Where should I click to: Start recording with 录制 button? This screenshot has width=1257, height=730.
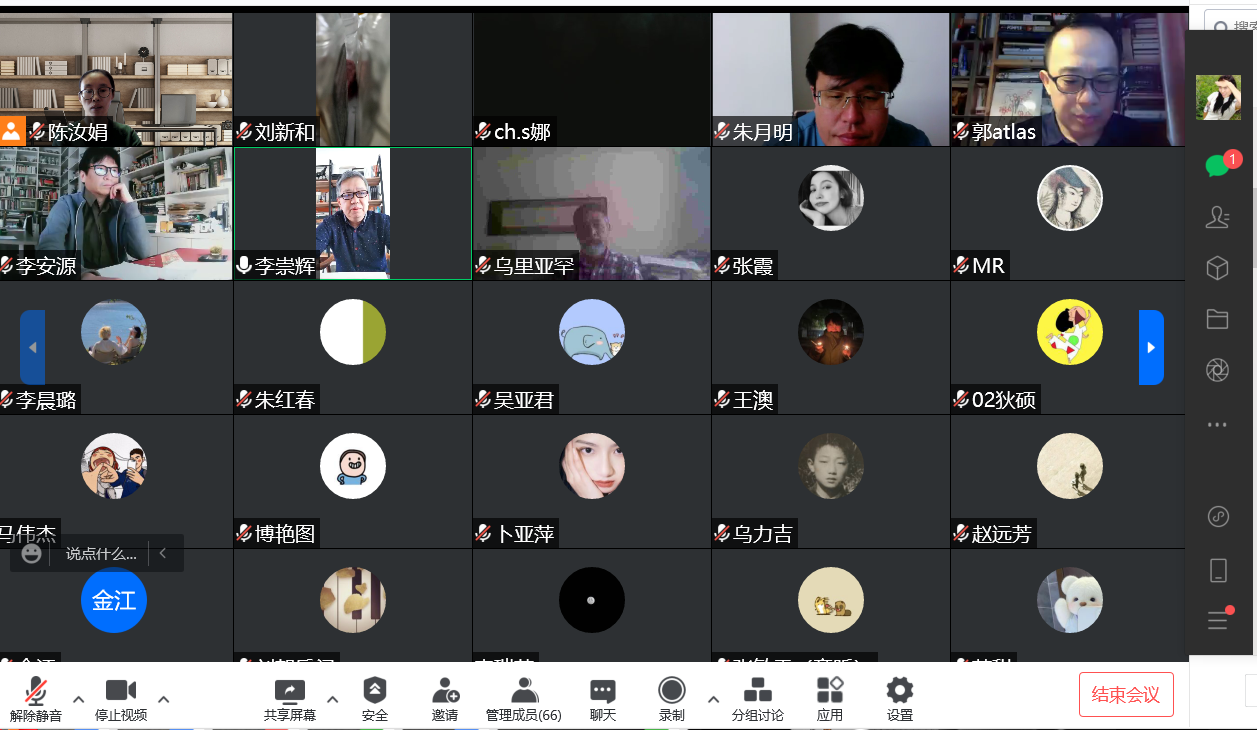(672, 698)
